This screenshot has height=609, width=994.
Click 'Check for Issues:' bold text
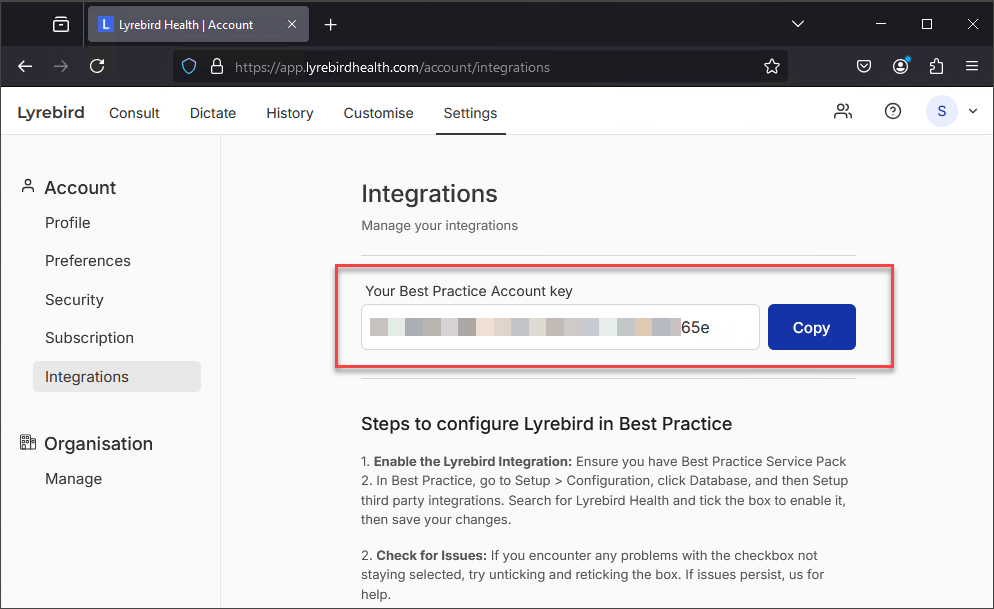[x=432, y=555]
